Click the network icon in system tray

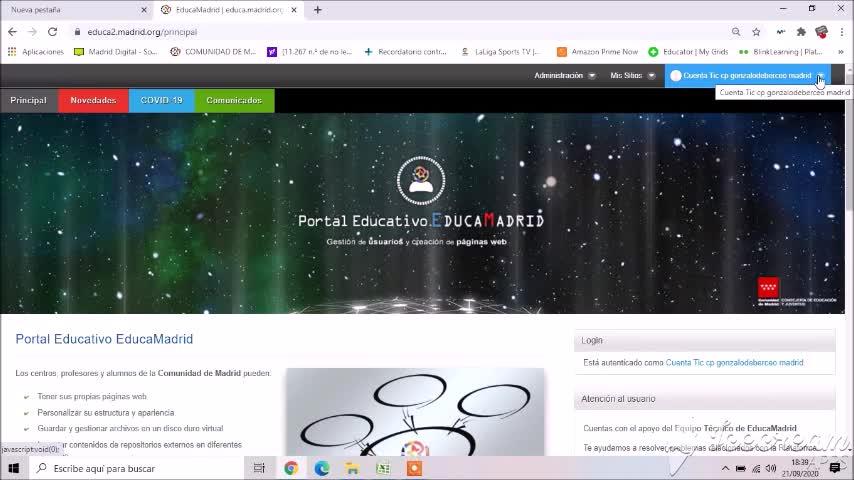756,469
